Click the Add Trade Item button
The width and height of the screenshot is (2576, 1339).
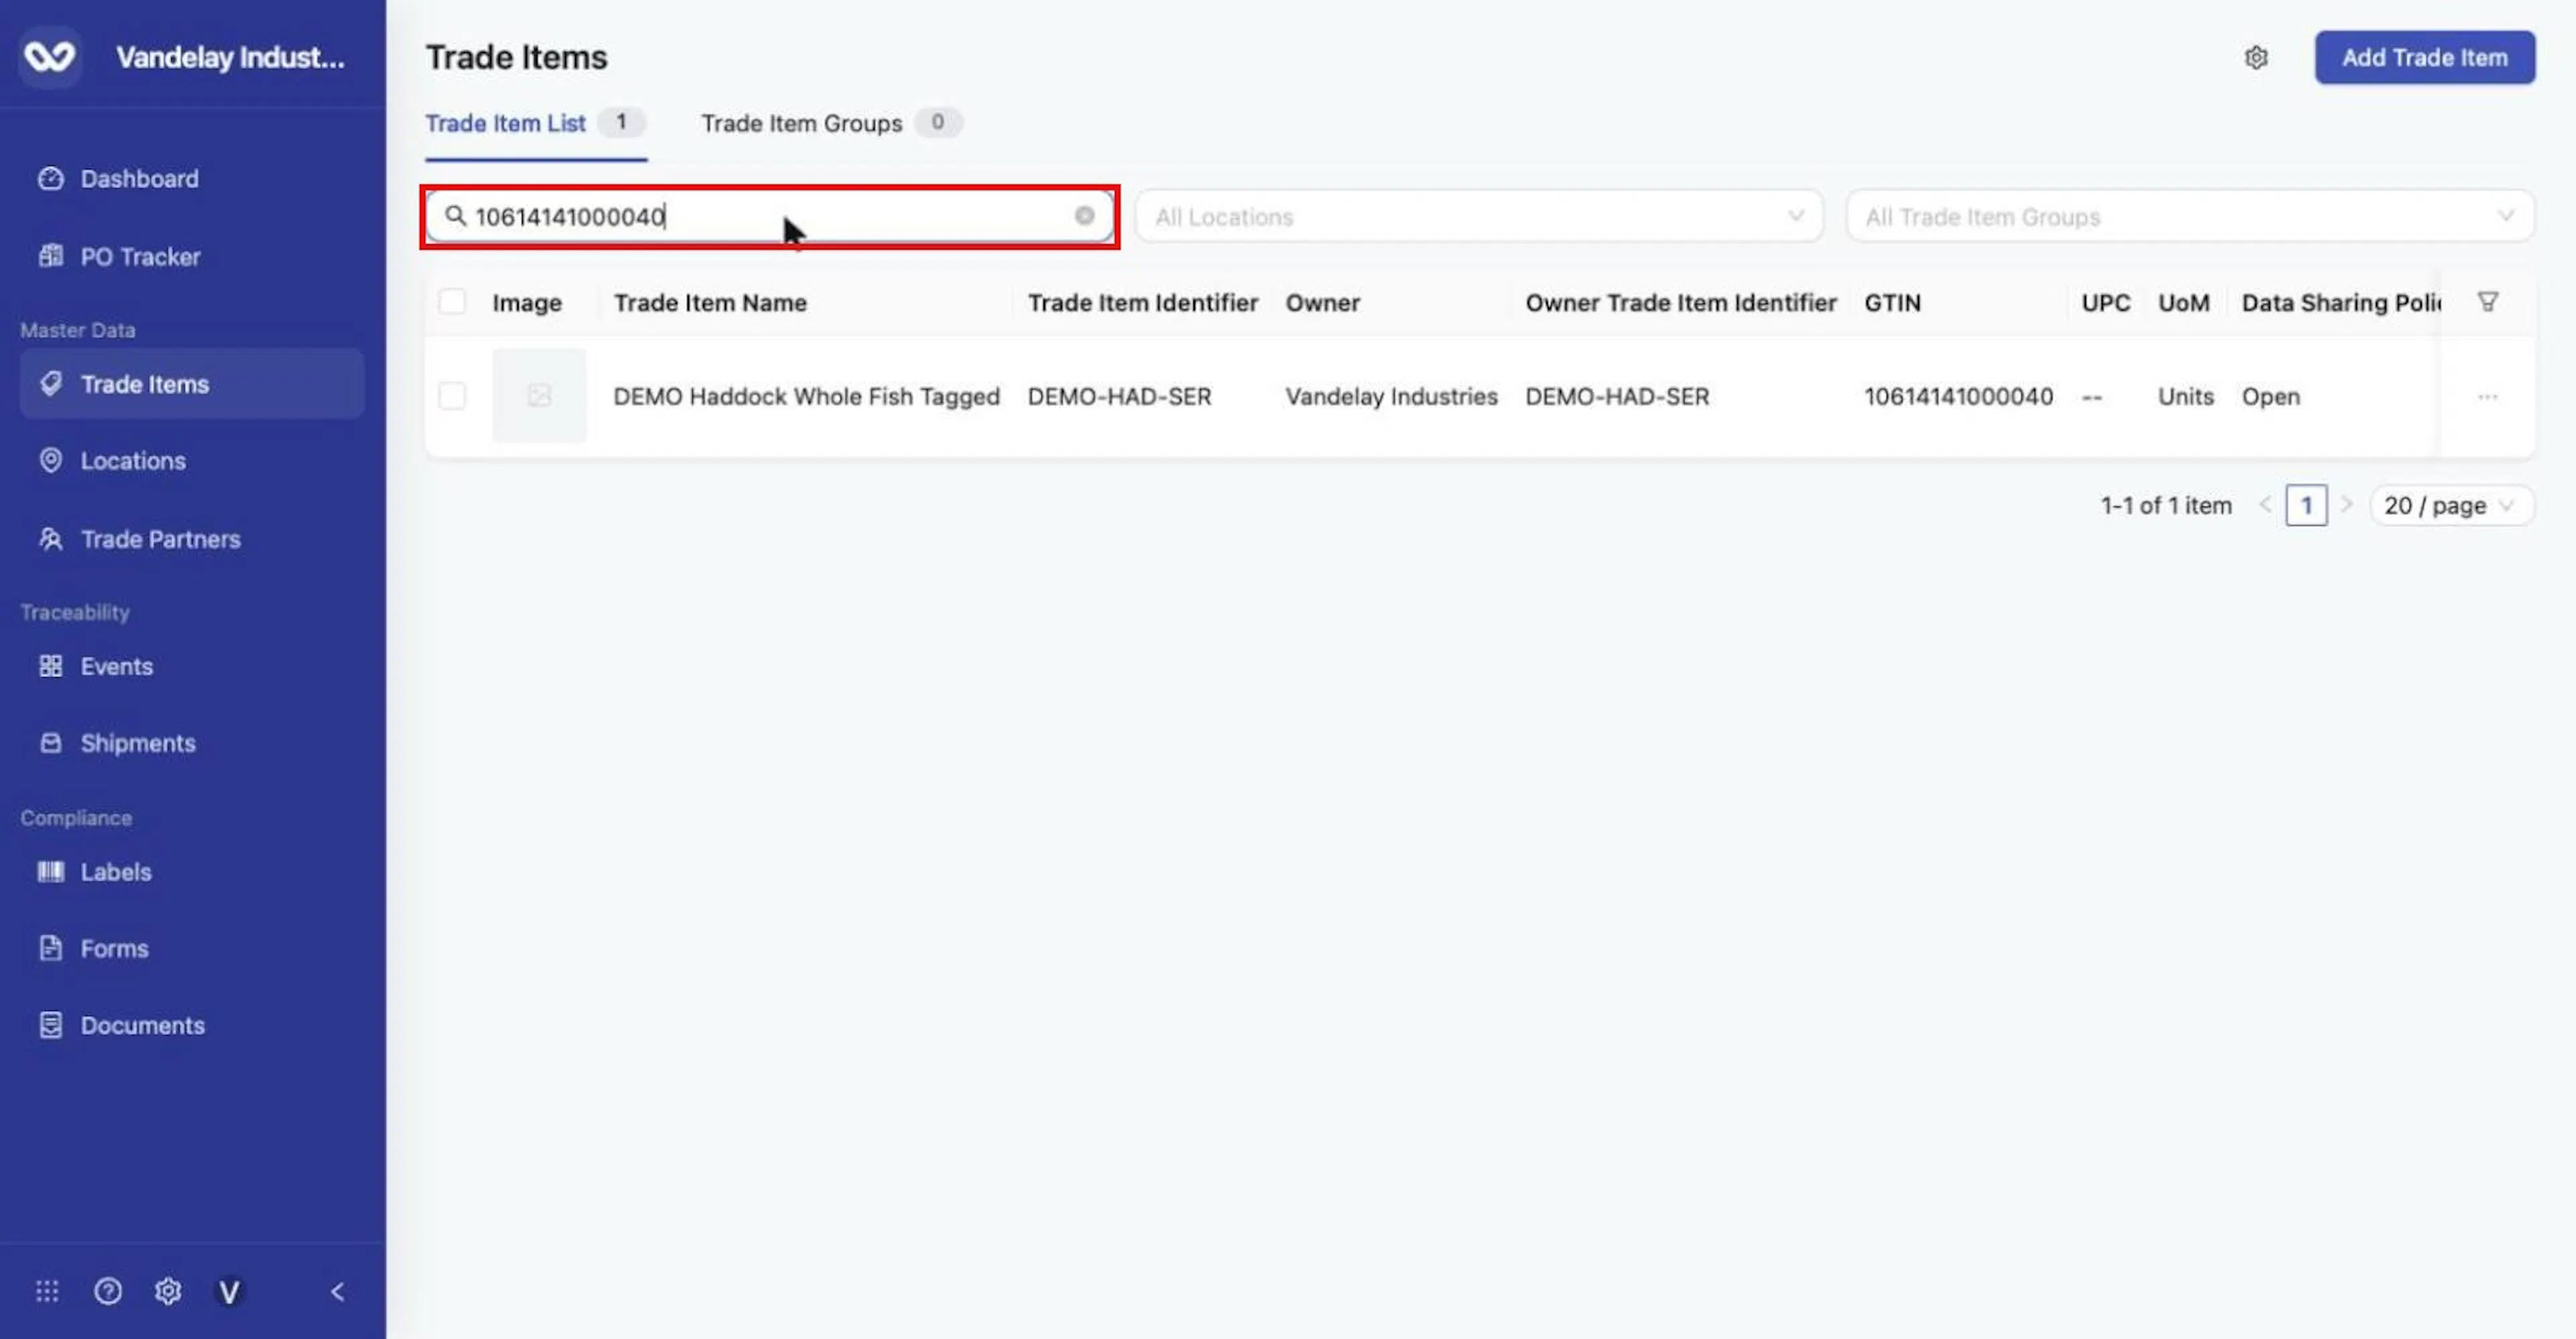click(x=2424, y=57)
